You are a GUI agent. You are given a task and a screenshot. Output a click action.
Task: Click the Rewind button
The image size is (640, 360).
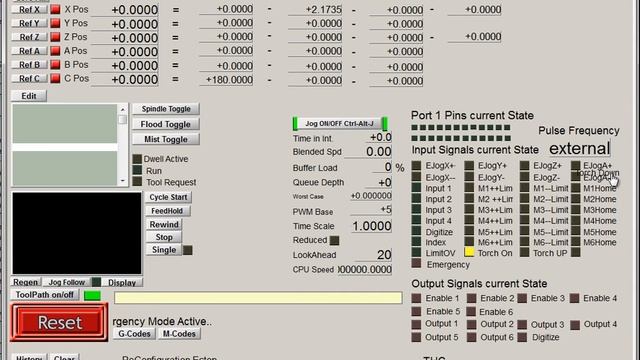(164, 224)
